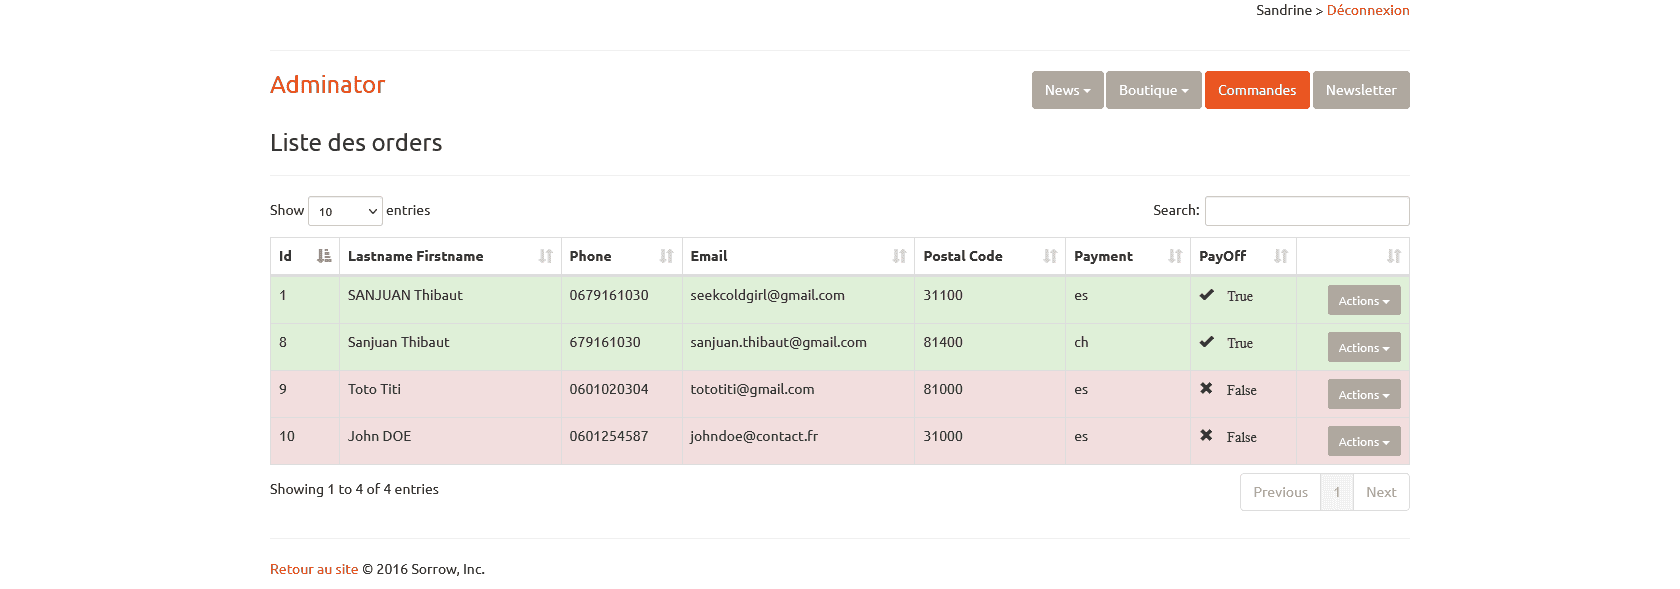Click the Retour au site link

point(314,569)
